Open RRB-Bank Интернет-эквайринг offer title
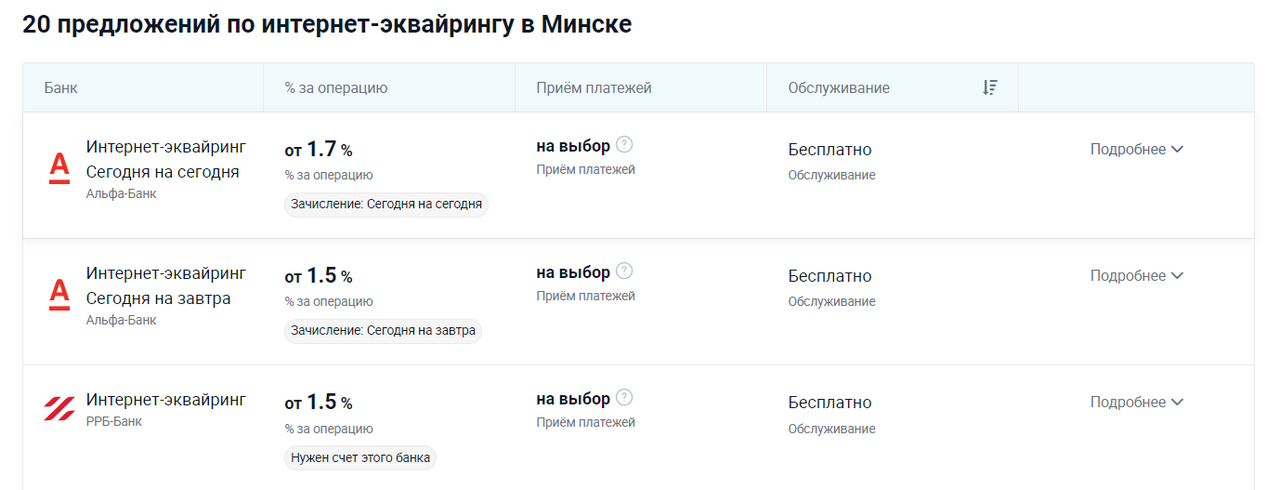Viewport: 1280px width, 490px height. point(165,400)
